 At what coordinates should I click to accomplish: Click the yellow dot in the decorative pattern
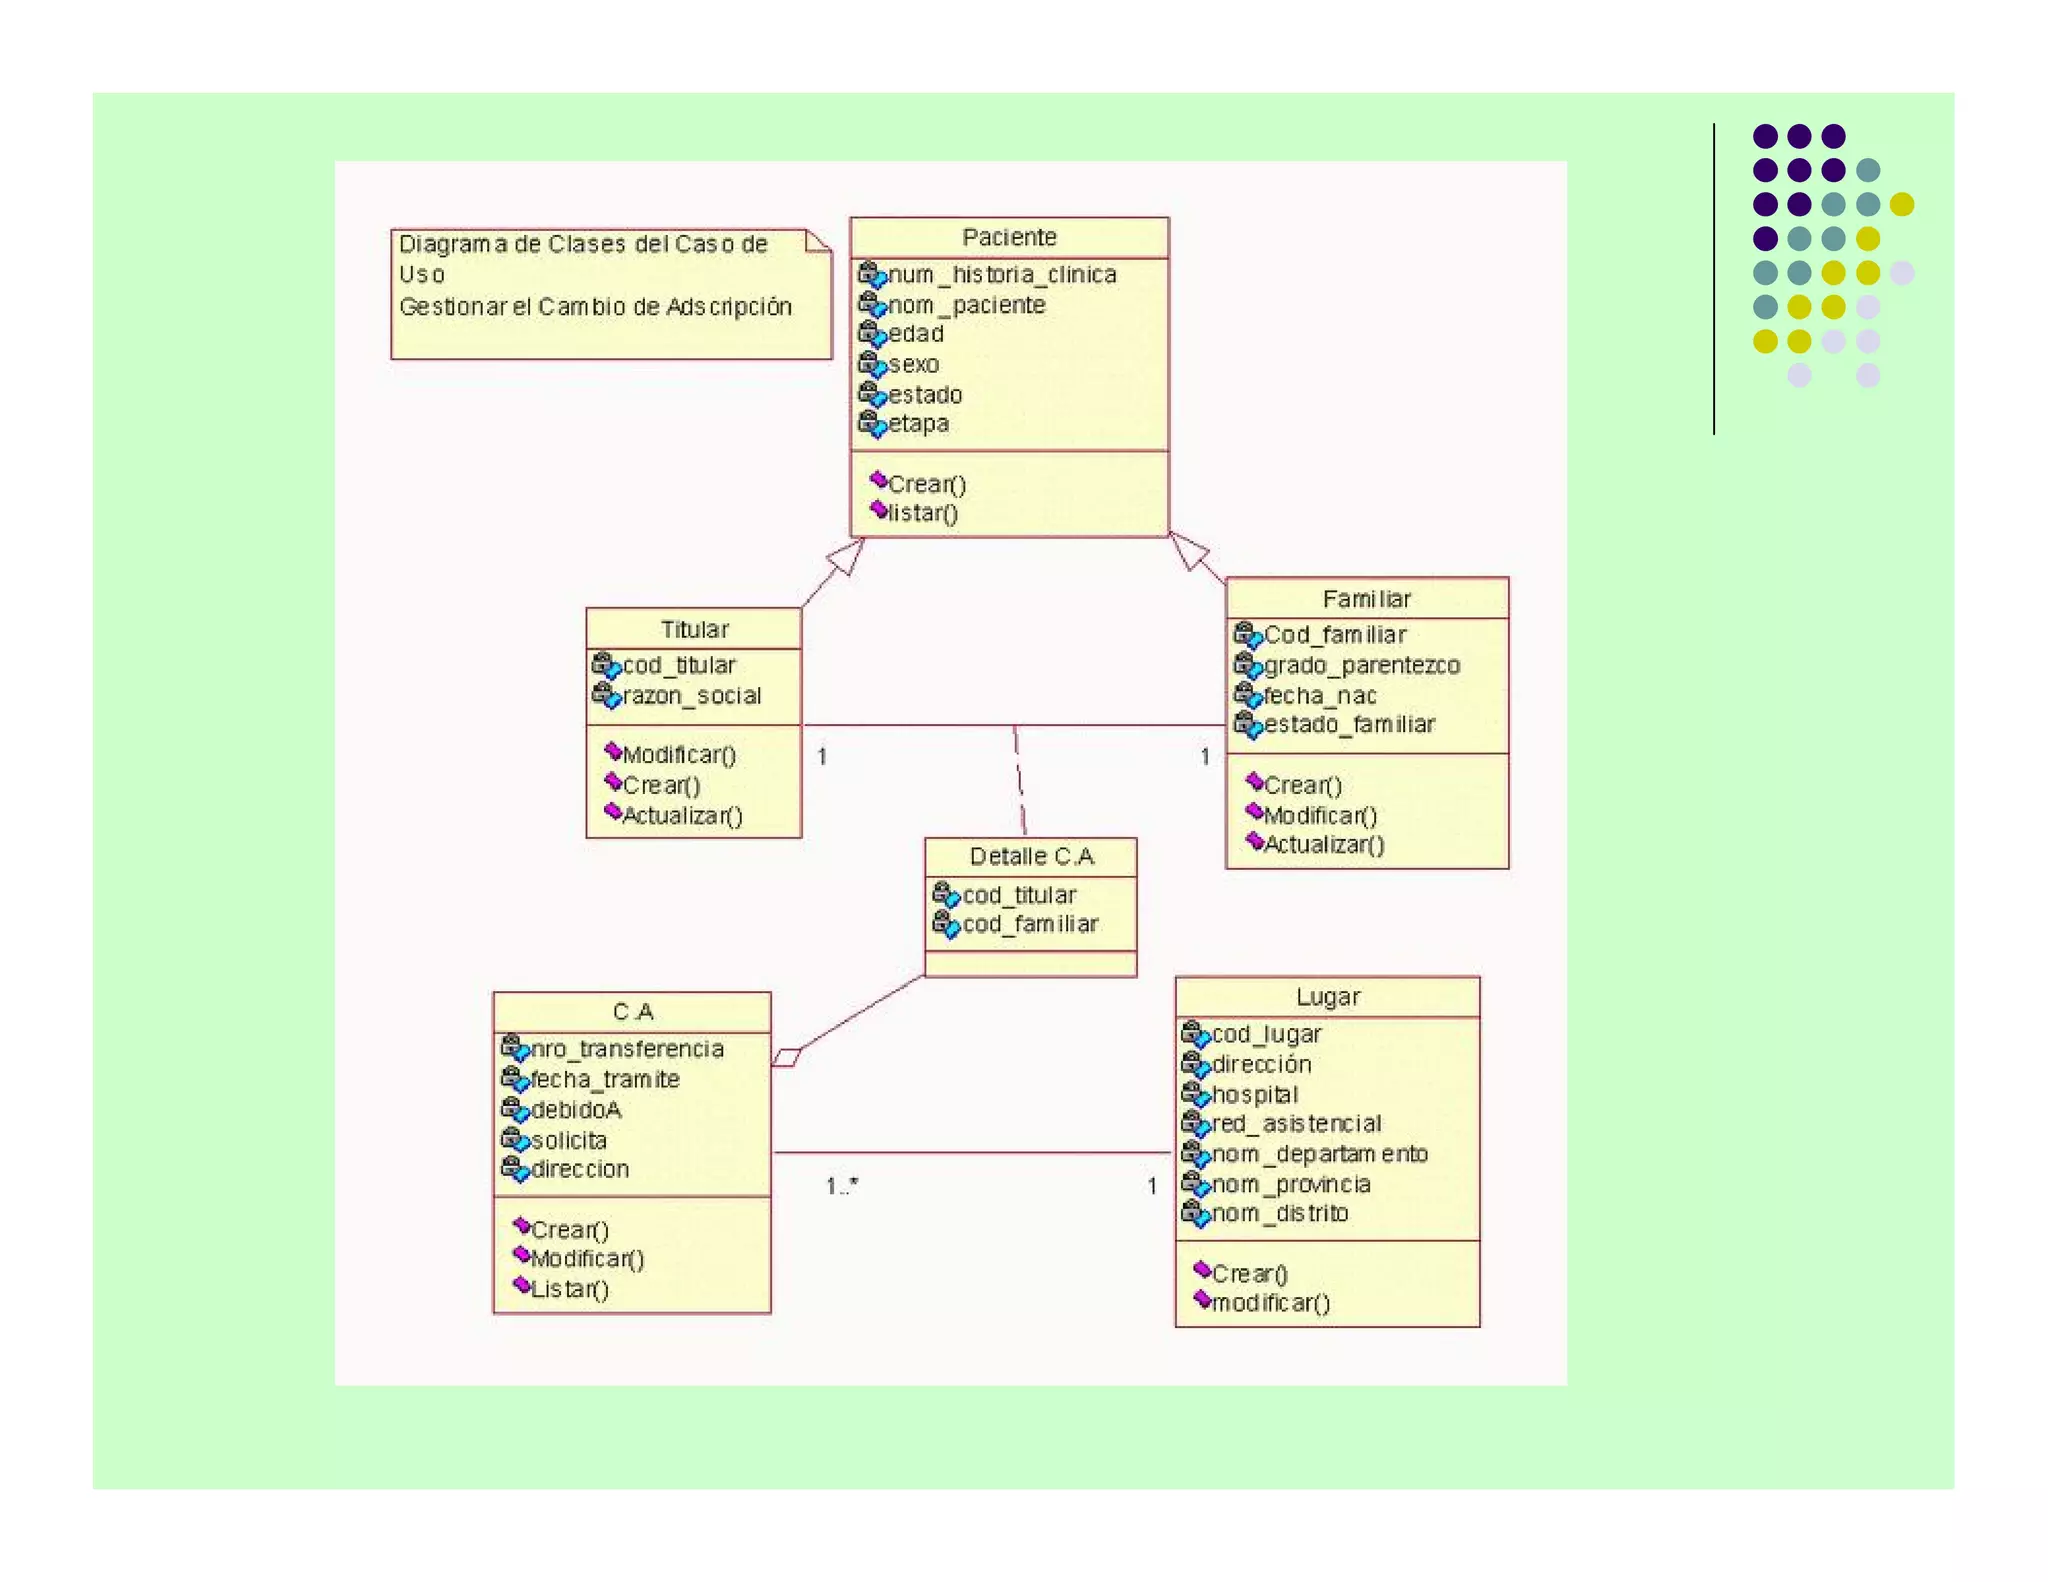[1902, 204]
